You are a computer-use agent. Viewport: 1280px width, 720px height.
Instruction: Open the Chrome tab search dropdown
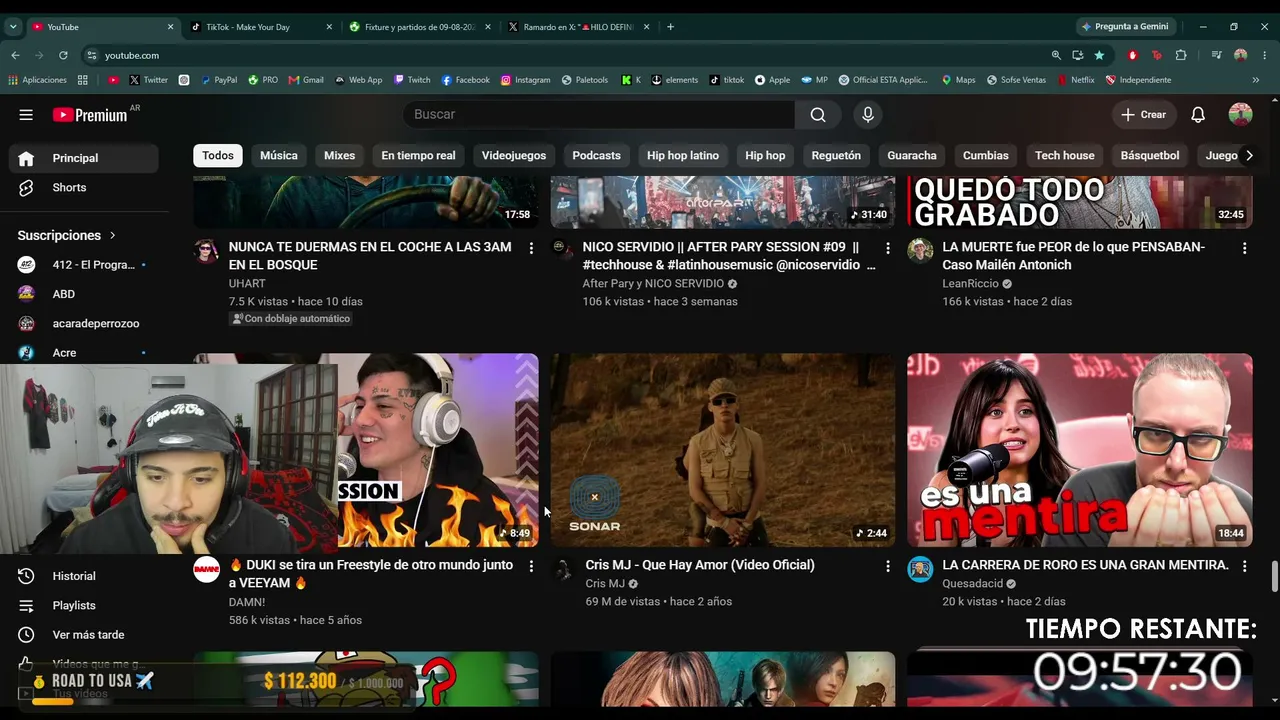[13, 27]
